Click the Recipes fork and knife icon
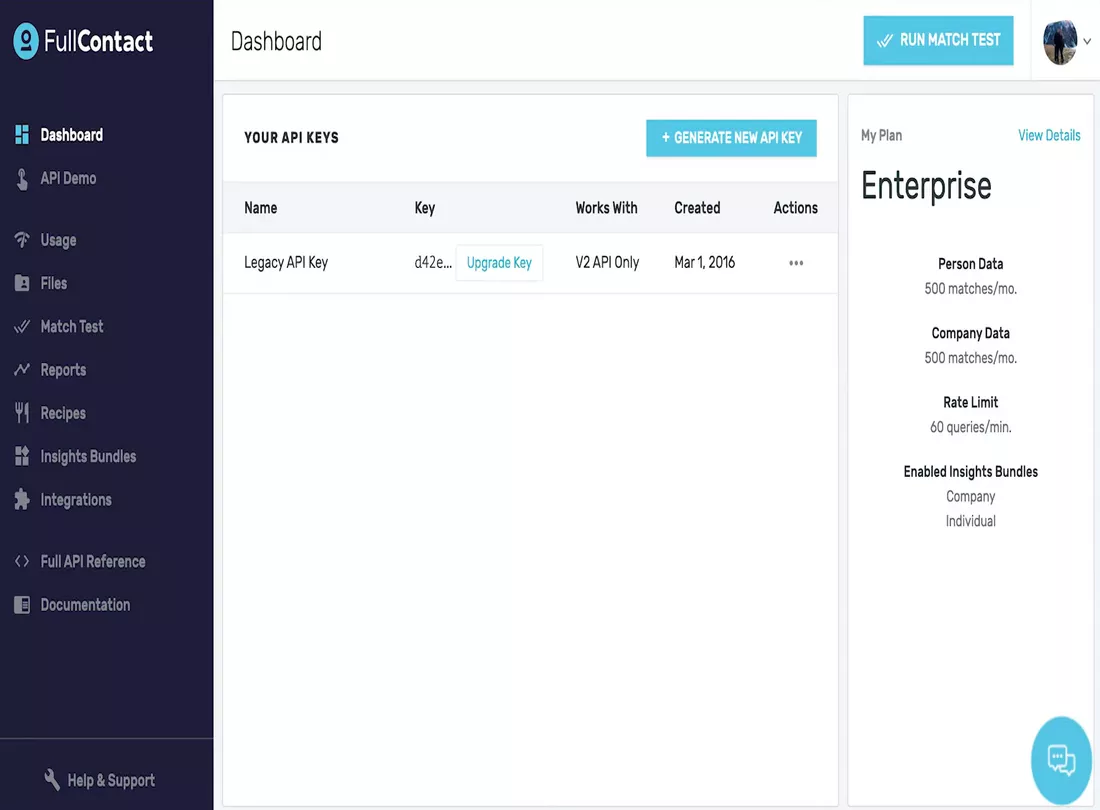 [x=22, y=413]
